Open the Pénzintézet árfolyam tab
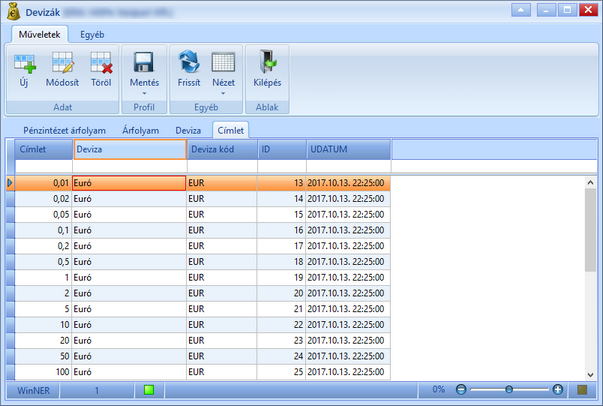 click(64, 130)
